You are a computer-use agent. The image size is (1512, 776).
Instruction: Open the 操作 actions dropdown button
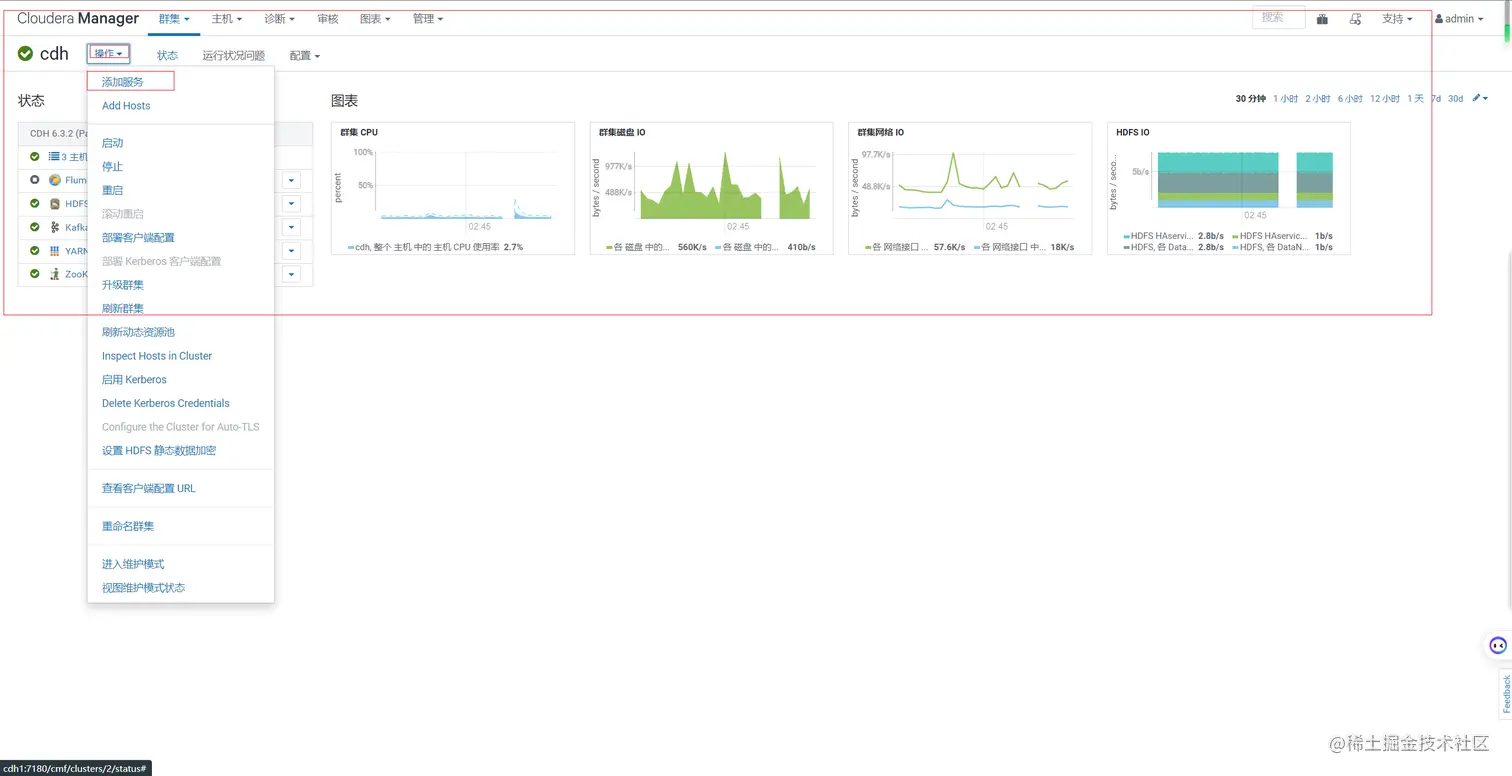tap(108, 54)
